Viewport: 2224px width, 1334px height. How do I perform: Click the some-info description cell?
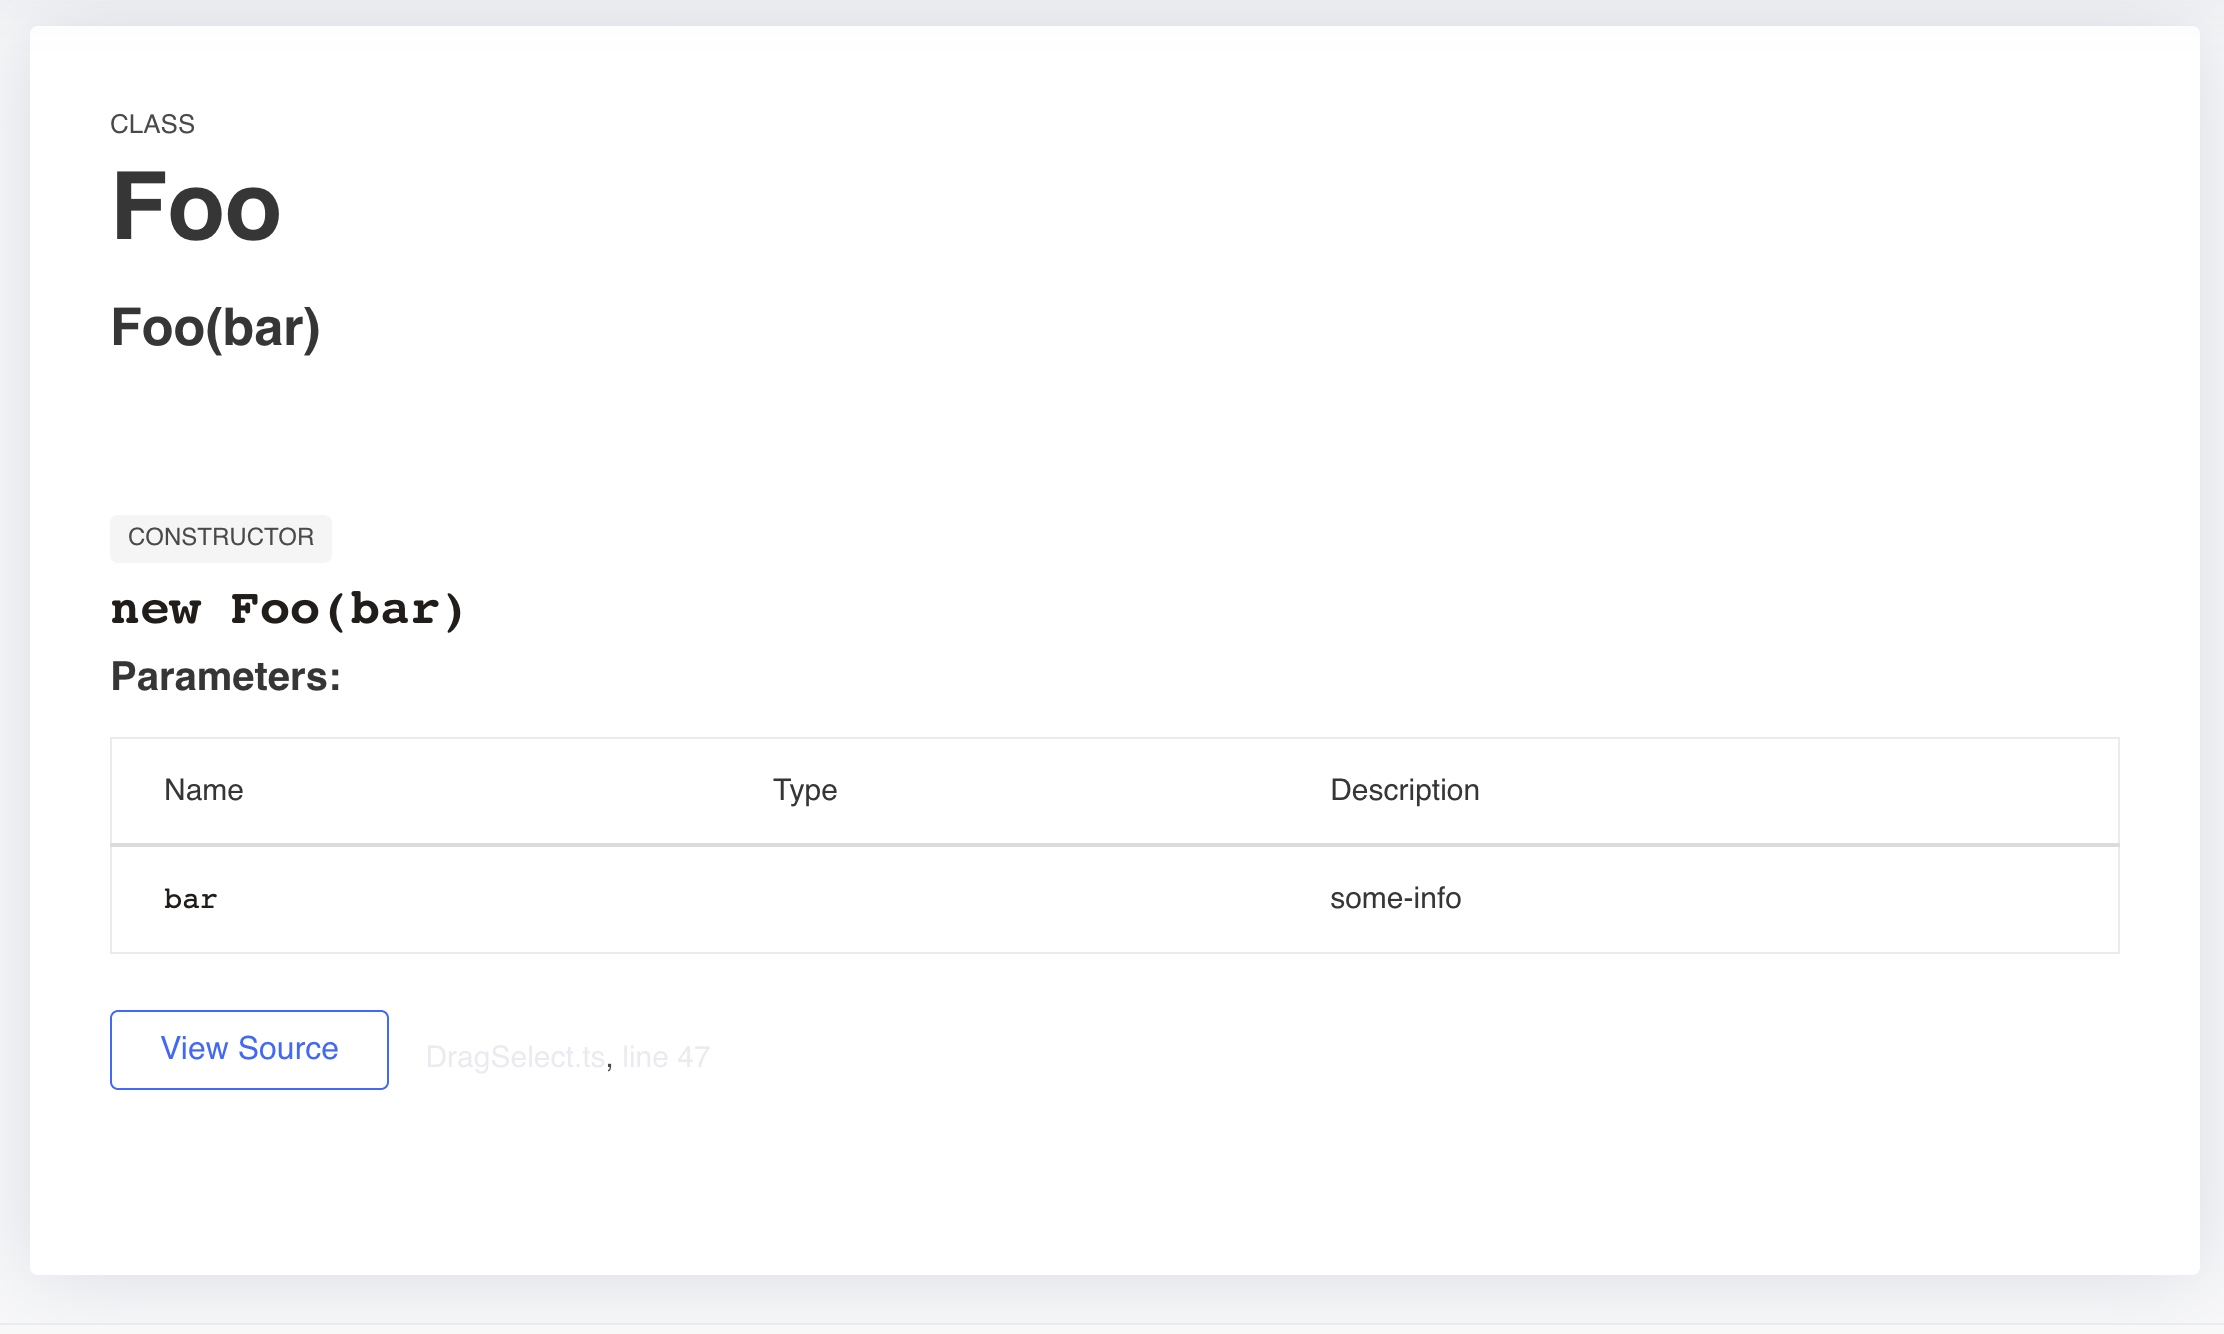pyautogui.click(x=1395, y=898)
